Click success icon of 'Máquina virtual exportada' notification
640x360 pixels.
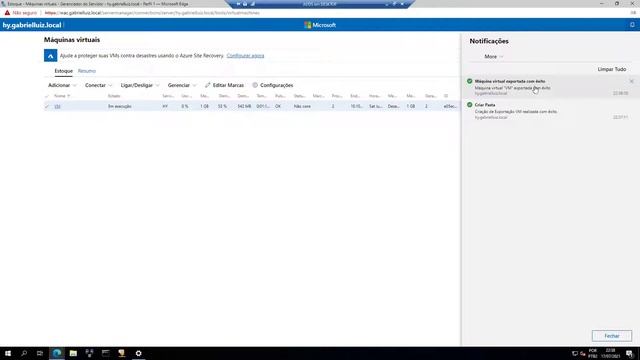click(469, 81)
